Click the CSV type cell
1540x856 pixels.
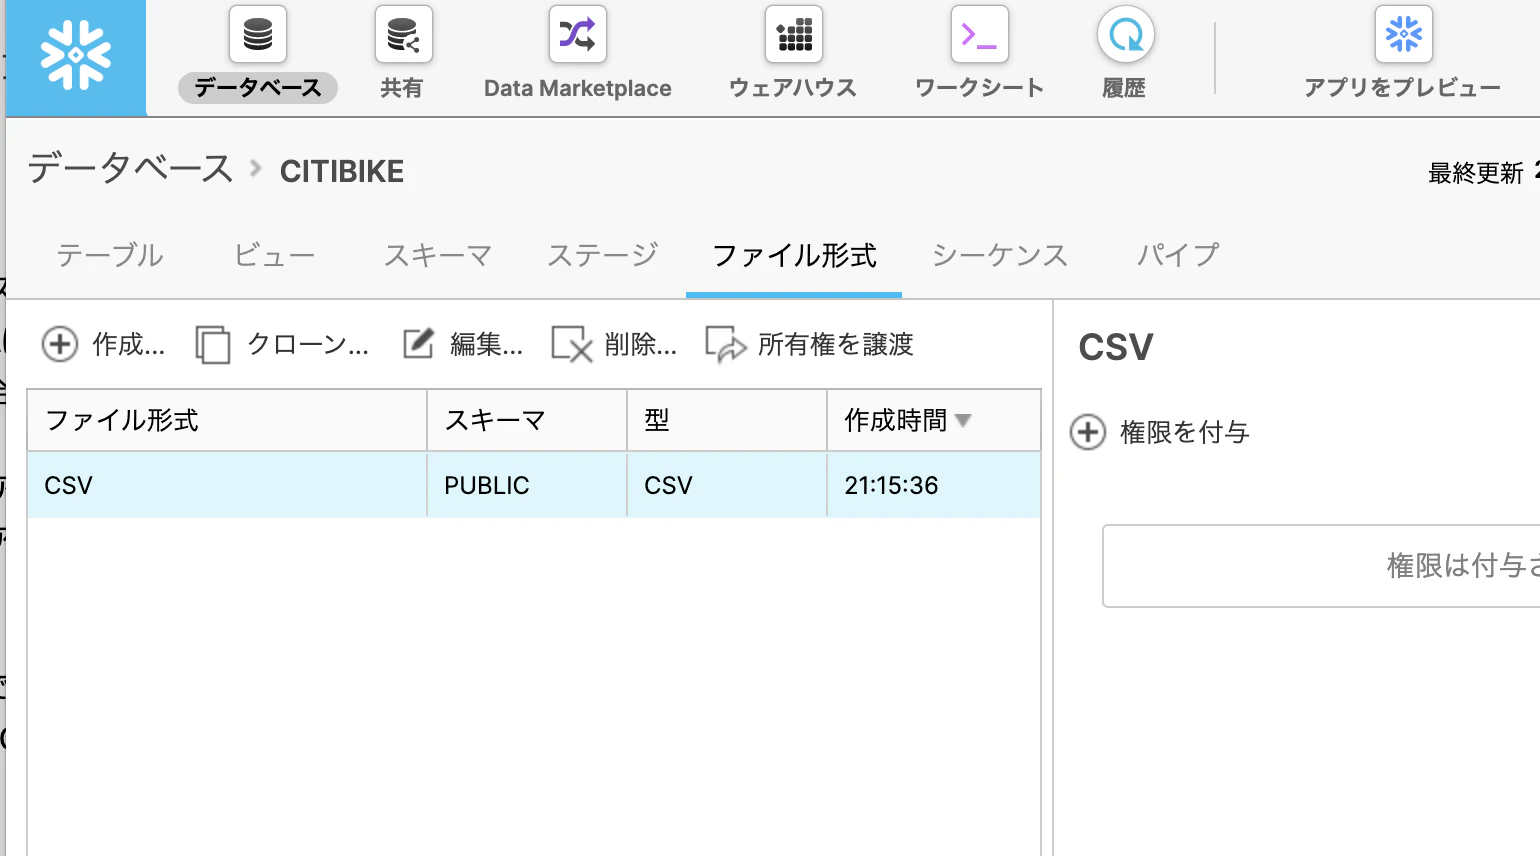pos(727,485)
